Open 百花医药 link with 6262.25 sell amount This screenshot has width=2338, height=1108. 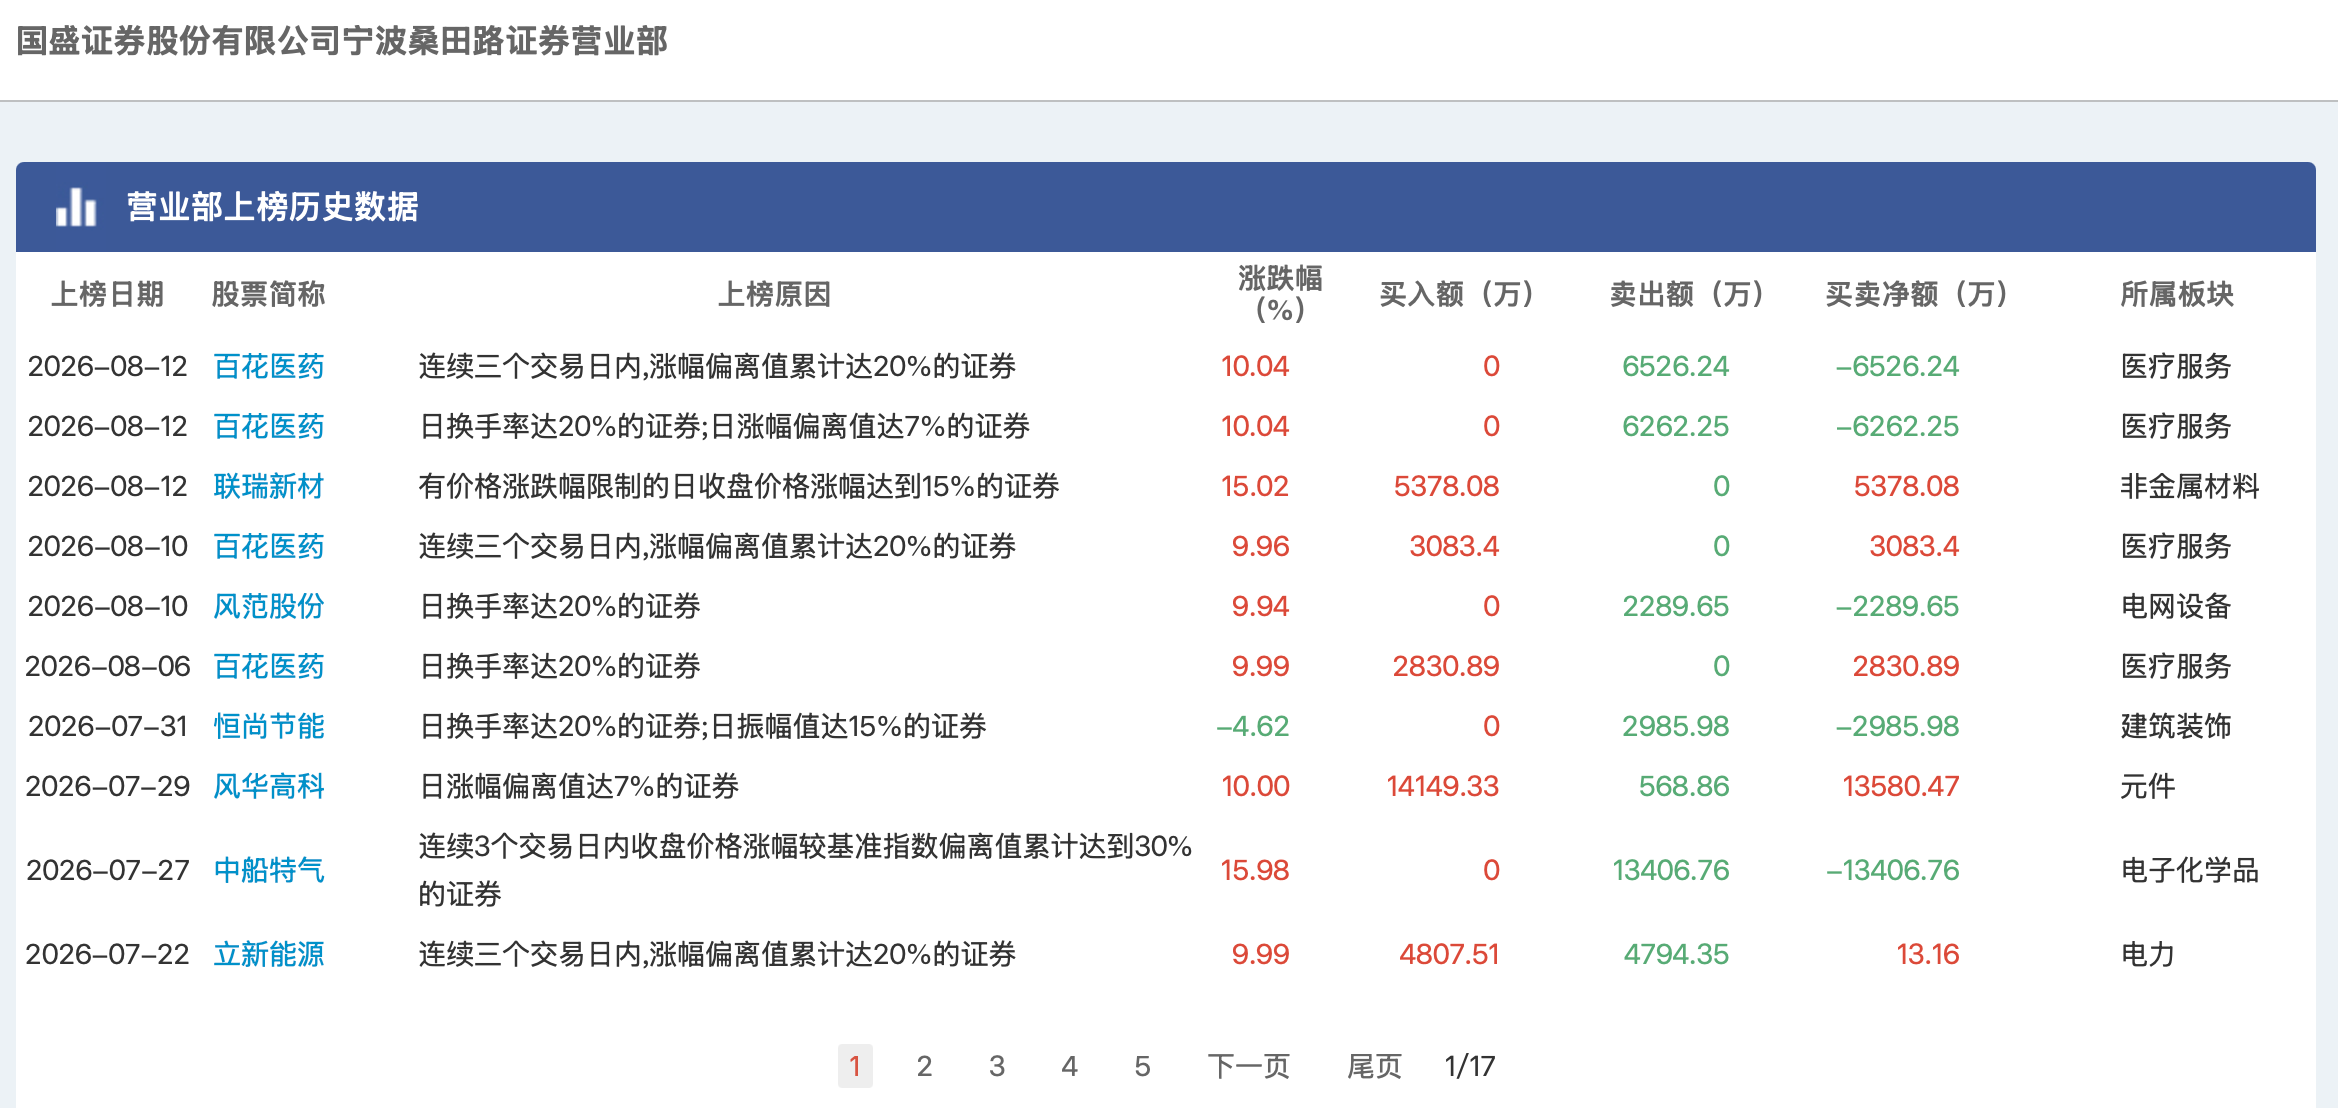[x=269, y=426]
